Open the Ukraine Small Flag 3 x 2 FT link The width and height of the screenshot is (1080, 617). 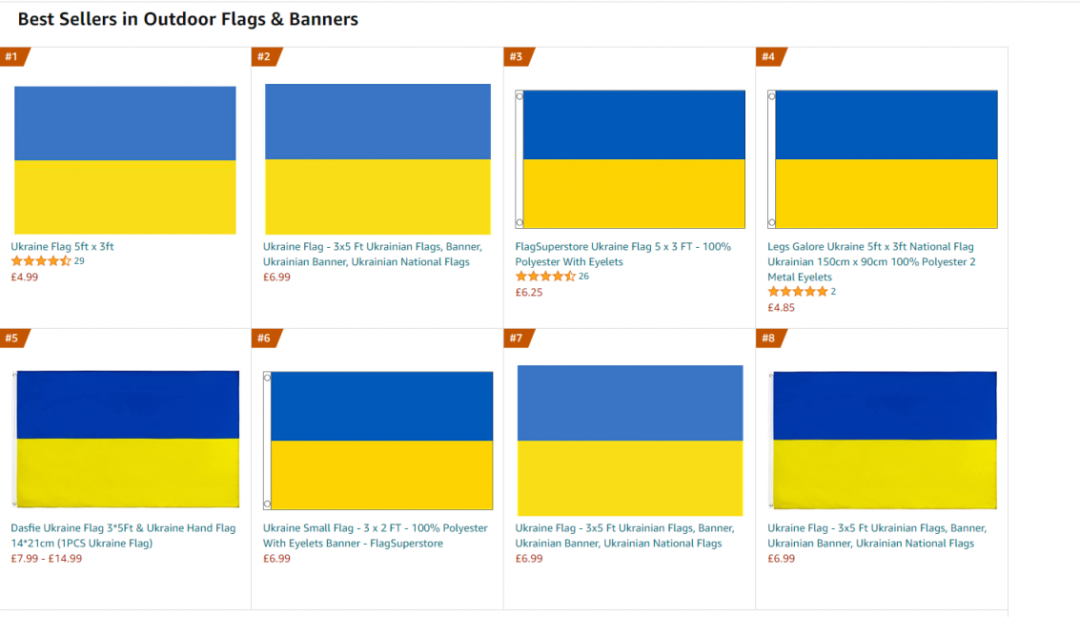pyautogui.click(x=375, y=535)
